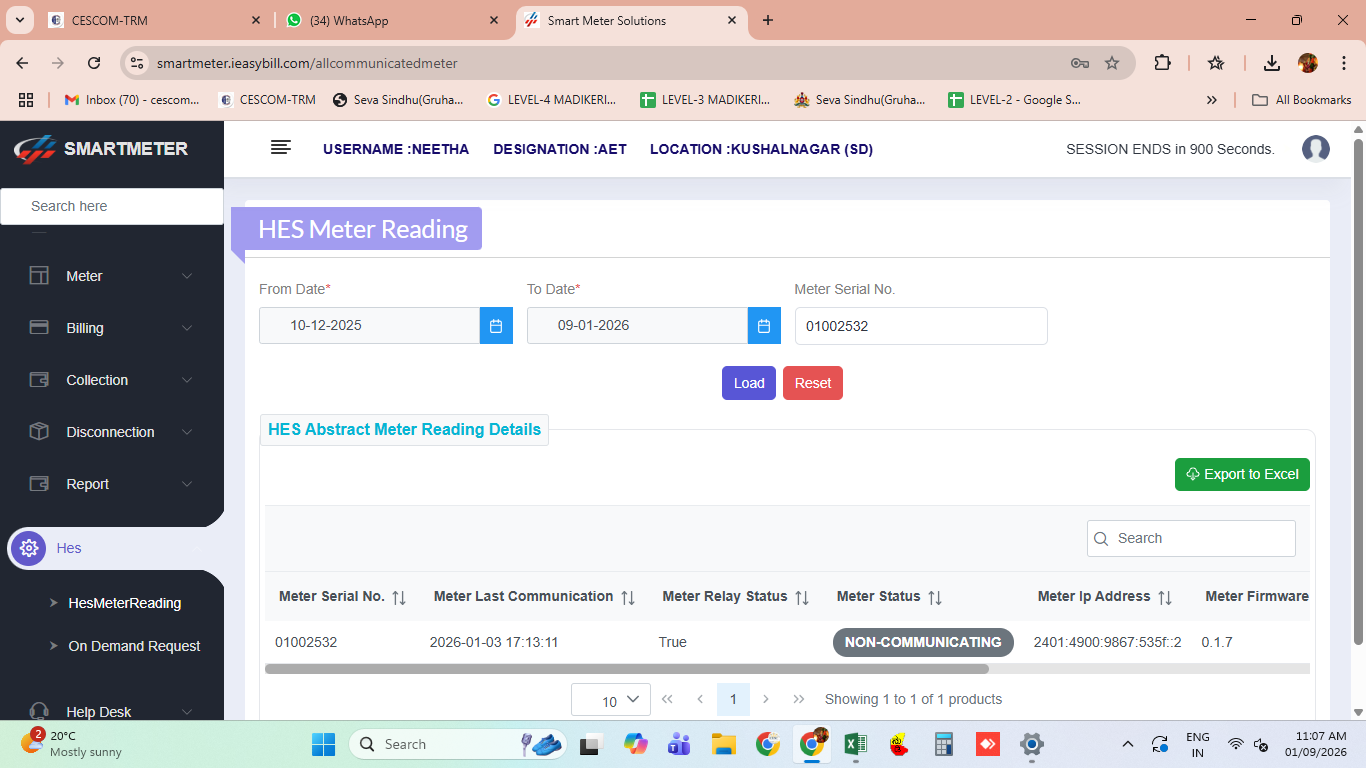Open the Chrome tab search dropdown

tap(19, 20)
